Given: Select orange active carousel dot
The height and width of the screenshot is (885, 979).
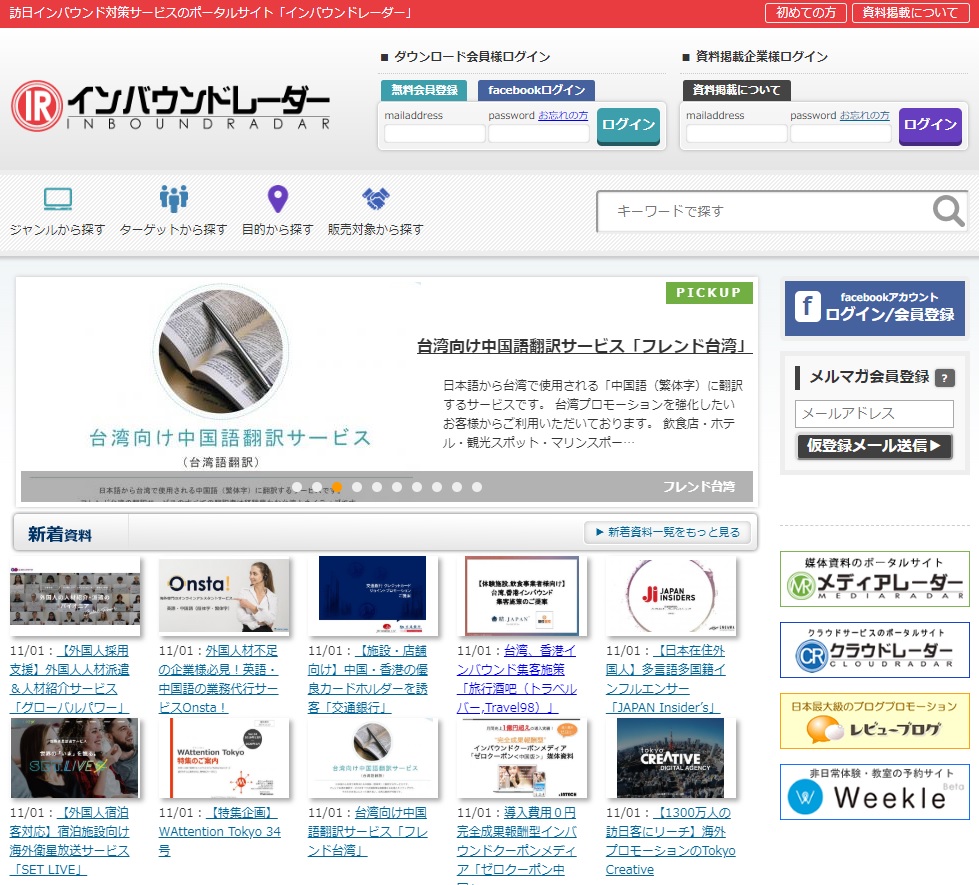Looking at the screenshot, I should click(x=337, y=487).
